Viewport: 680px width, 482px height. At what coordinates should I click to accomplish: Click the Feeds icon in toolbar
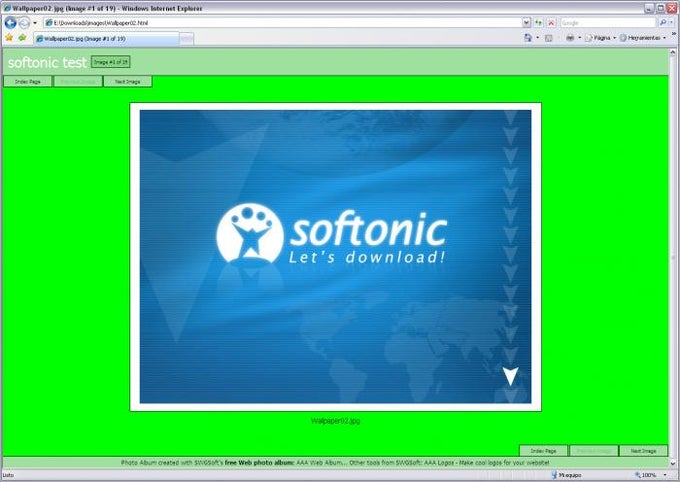click(549, 38)
